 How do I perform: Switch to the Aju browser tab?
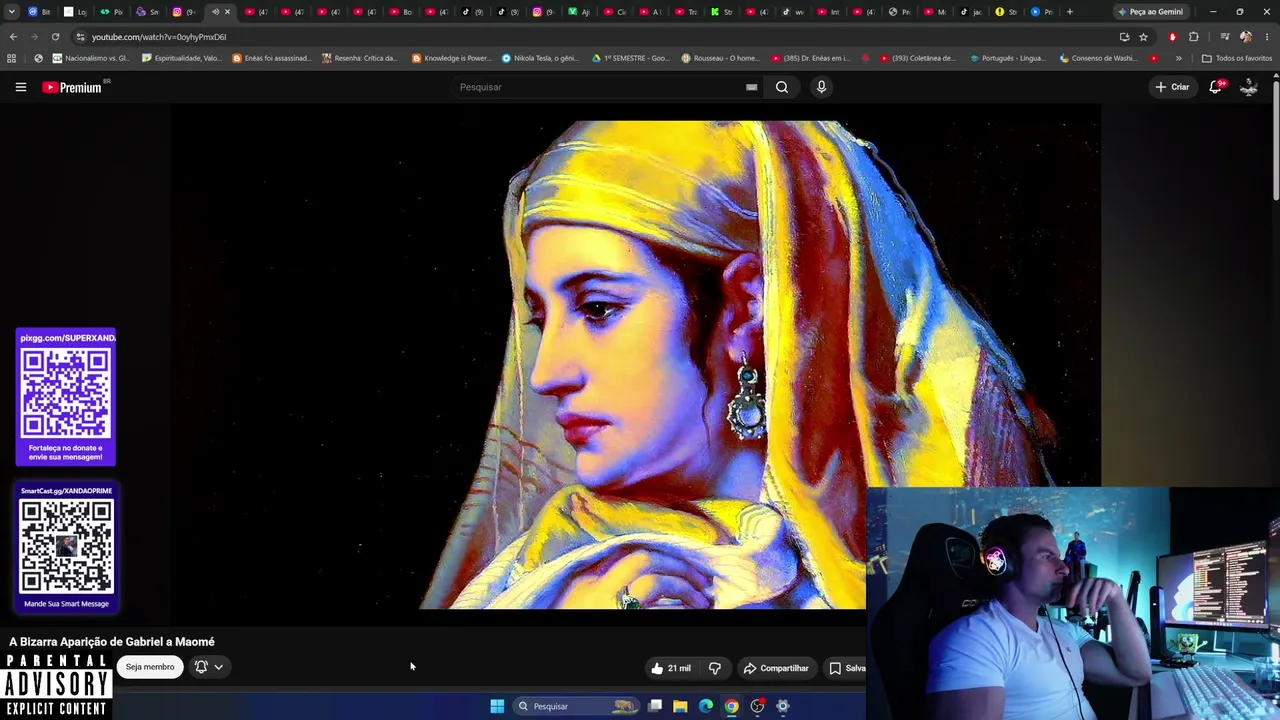[579, 12]
